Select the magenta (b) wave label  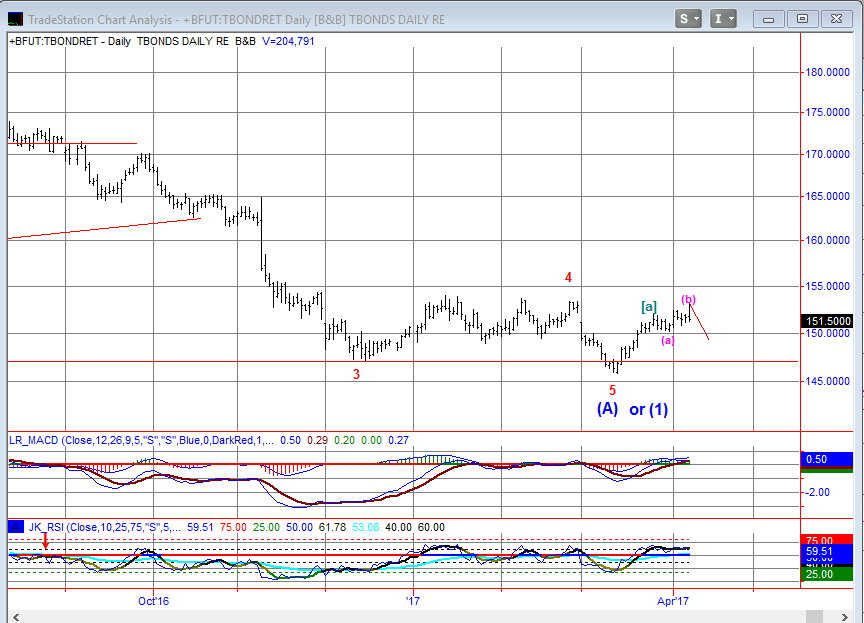point(688,300)
